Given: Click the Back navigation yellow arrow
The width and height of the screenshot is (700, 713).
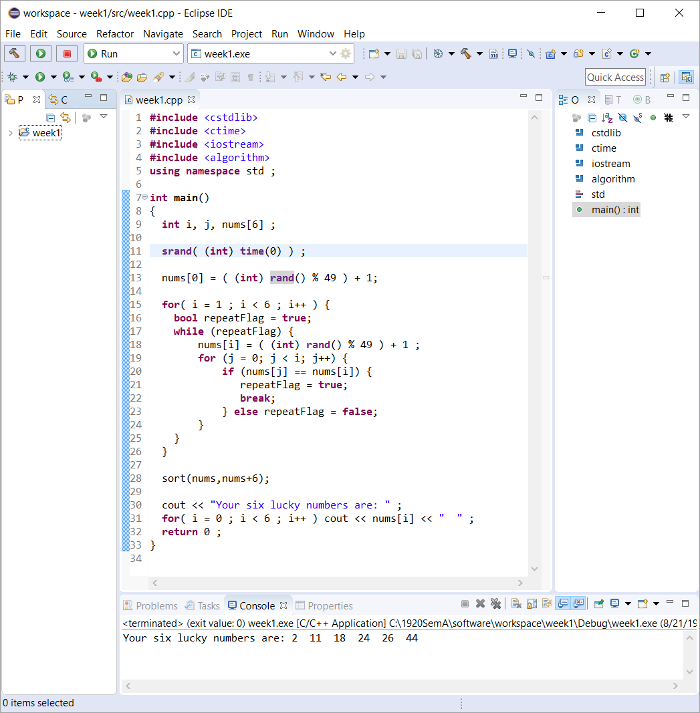Looking at the screenshot, I should (342, 77).
